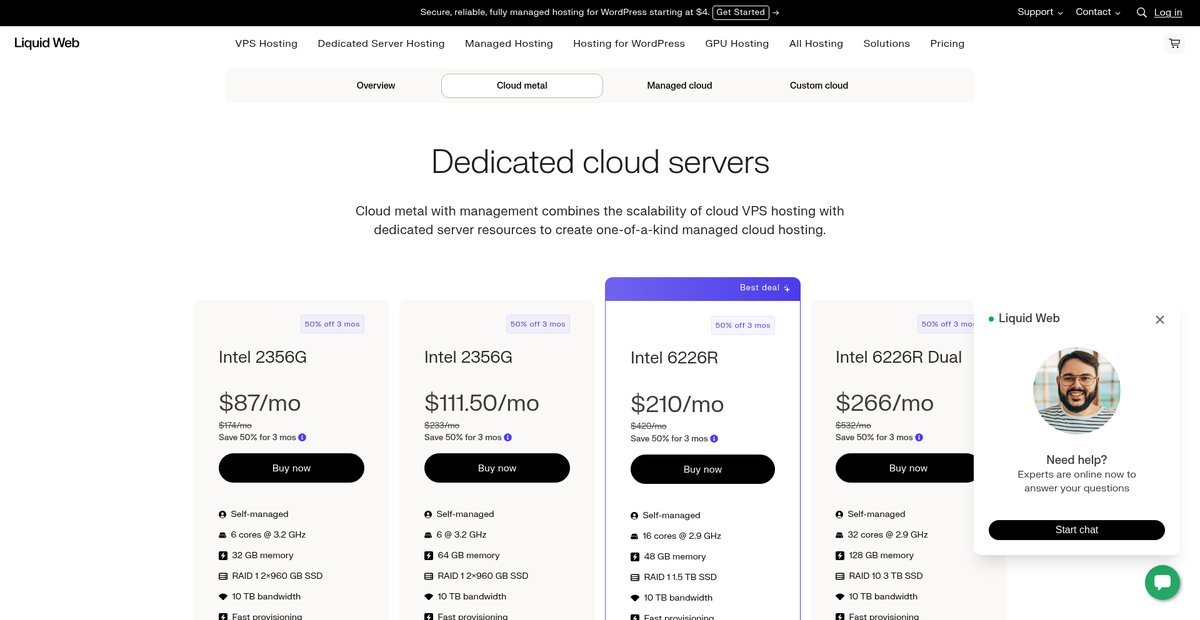Screen dimensions: 1200x620
Task: Click info icon under $111.50/mo savings text
Action: (508, 437)
